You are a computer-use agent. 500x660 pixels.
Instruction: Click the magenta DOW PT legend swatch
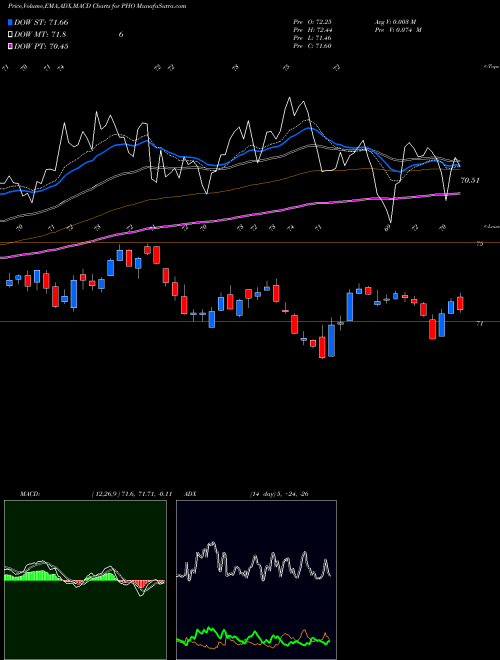[x=10, y=46]
